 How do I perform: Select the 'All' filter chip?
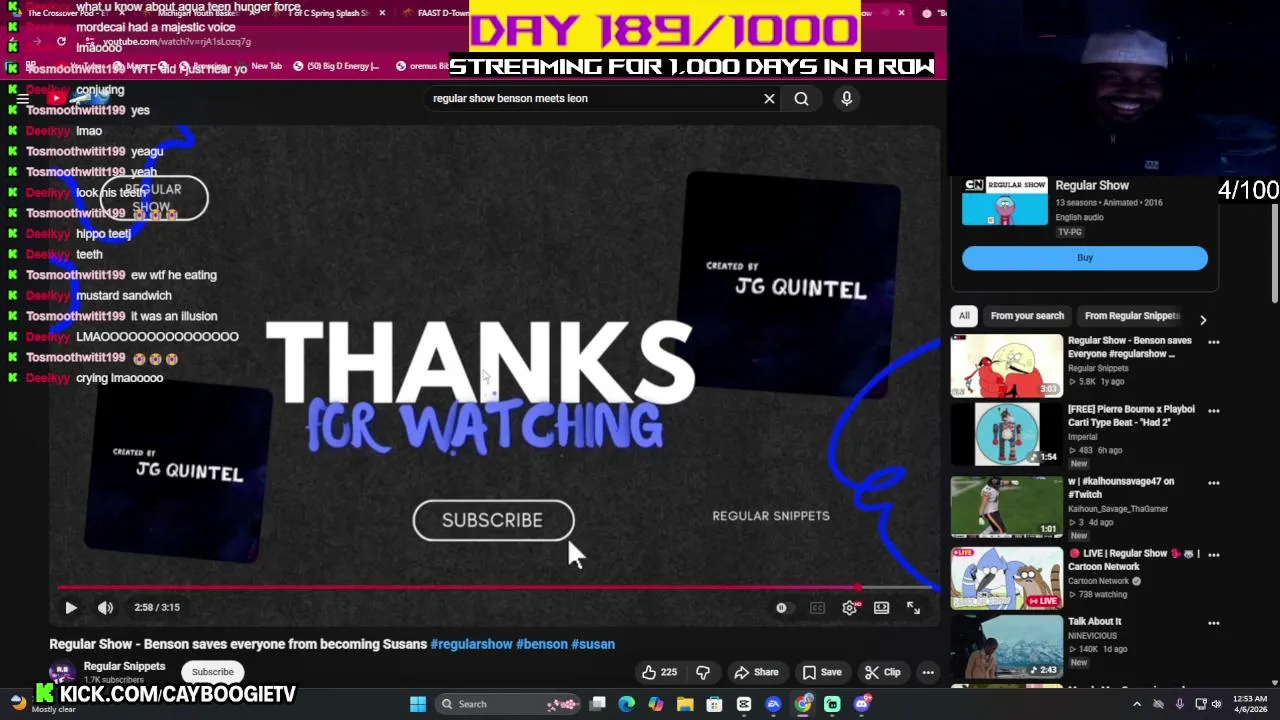tap(964, 316)
